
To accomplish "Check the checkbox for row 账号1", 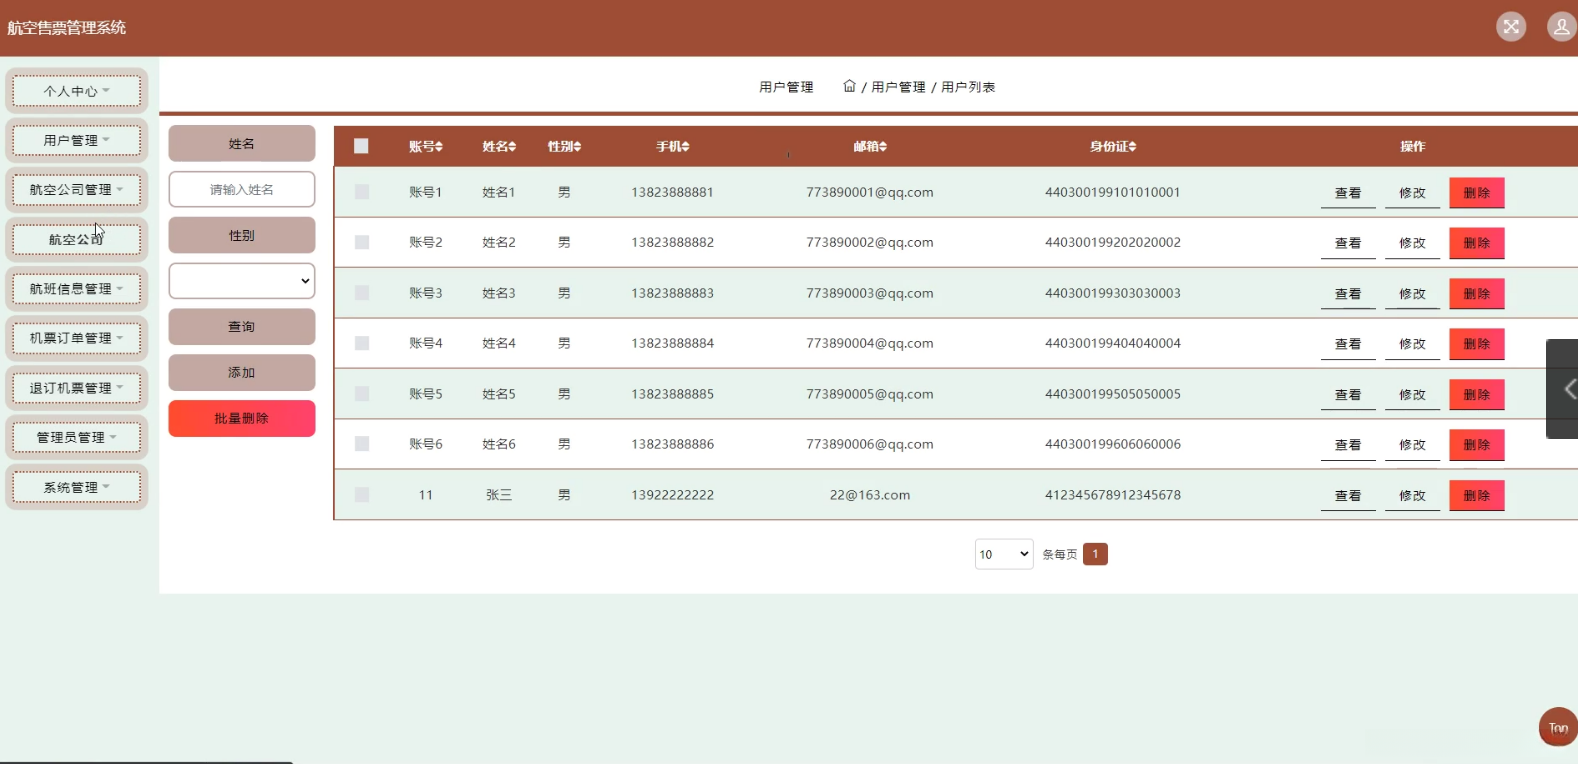I will click(362, 192).
